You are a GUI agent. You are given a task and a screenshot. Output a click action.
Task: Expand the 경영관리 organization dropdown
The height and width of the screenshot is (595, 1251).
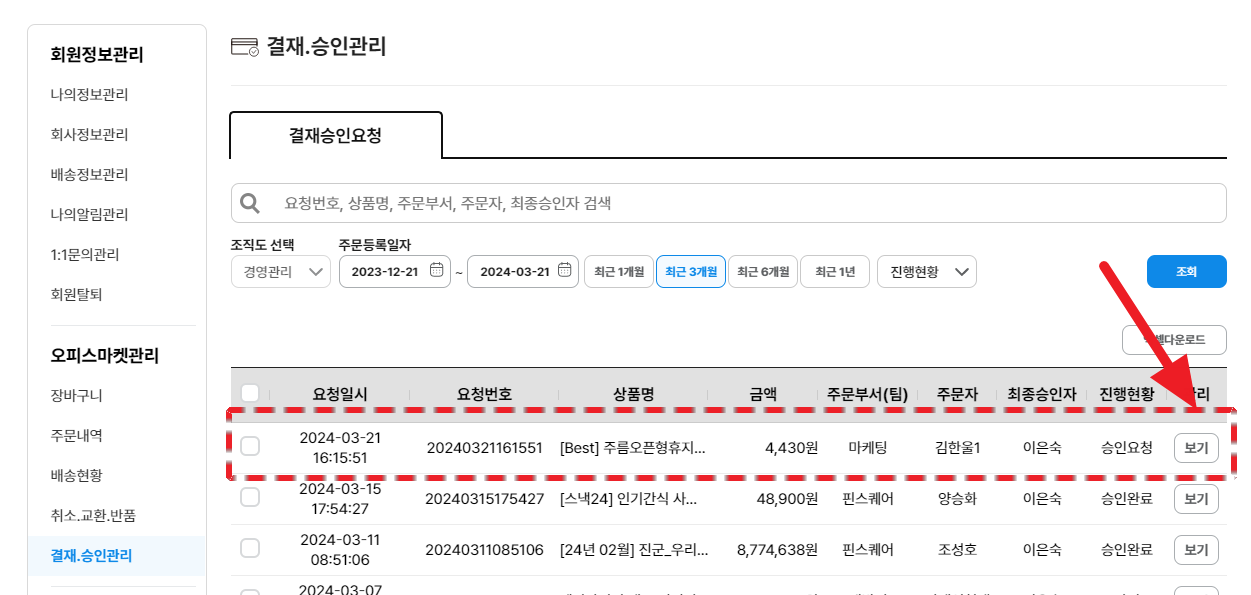[x=280, y=272]
